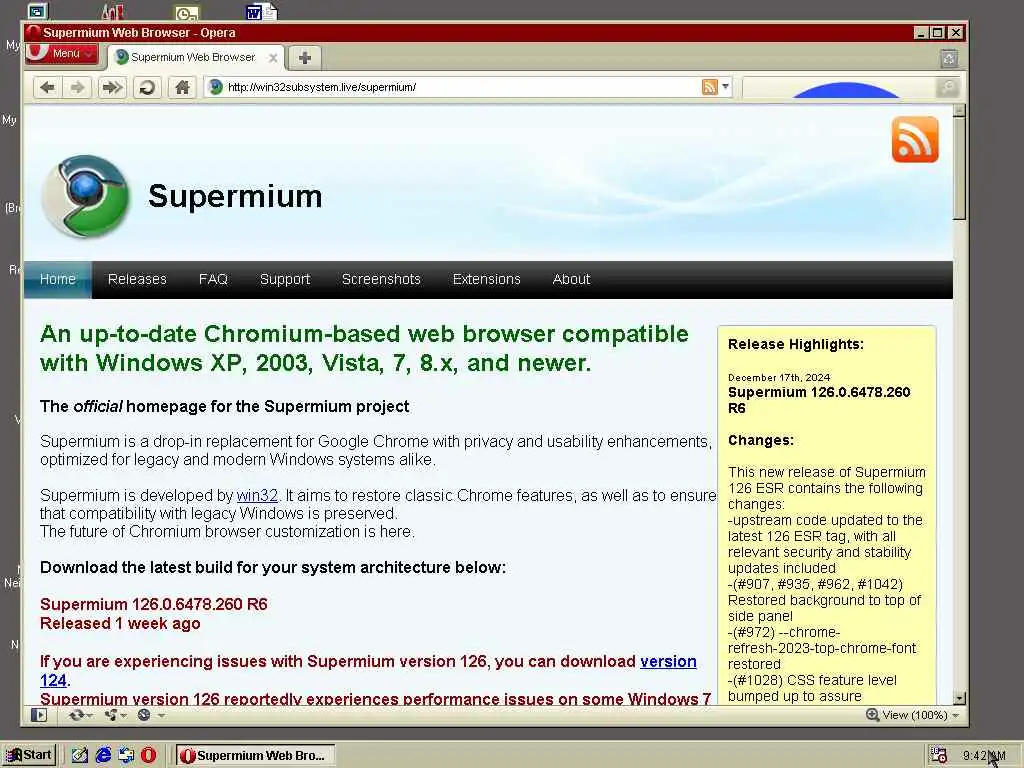Screen dimensions: 1024x768
Task: Click the zoom magnifier icon in status bar
Action: coord(872,715)
